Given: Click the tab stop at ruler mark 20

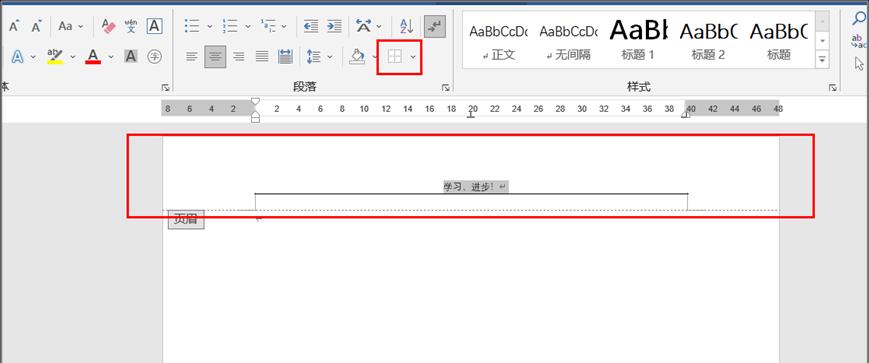Looking at the screenshot, I should pos(472,115).
